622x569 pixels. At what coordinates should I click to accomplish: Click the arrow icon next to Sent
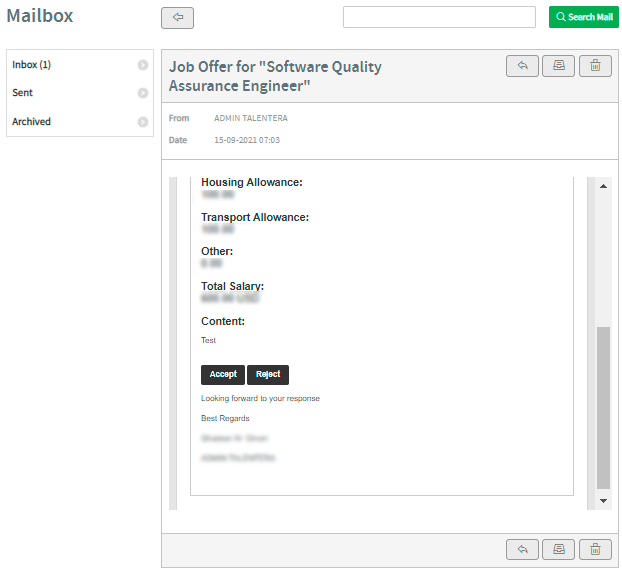[x=143, y=93]
